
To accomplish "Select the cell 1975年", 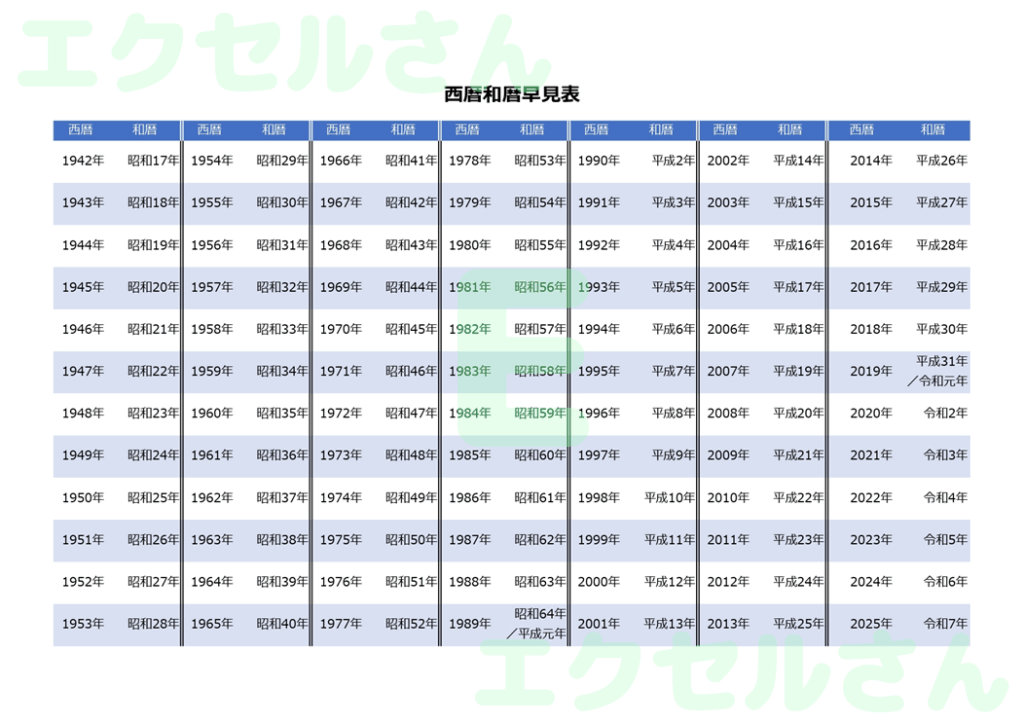I will pos(340,540).
